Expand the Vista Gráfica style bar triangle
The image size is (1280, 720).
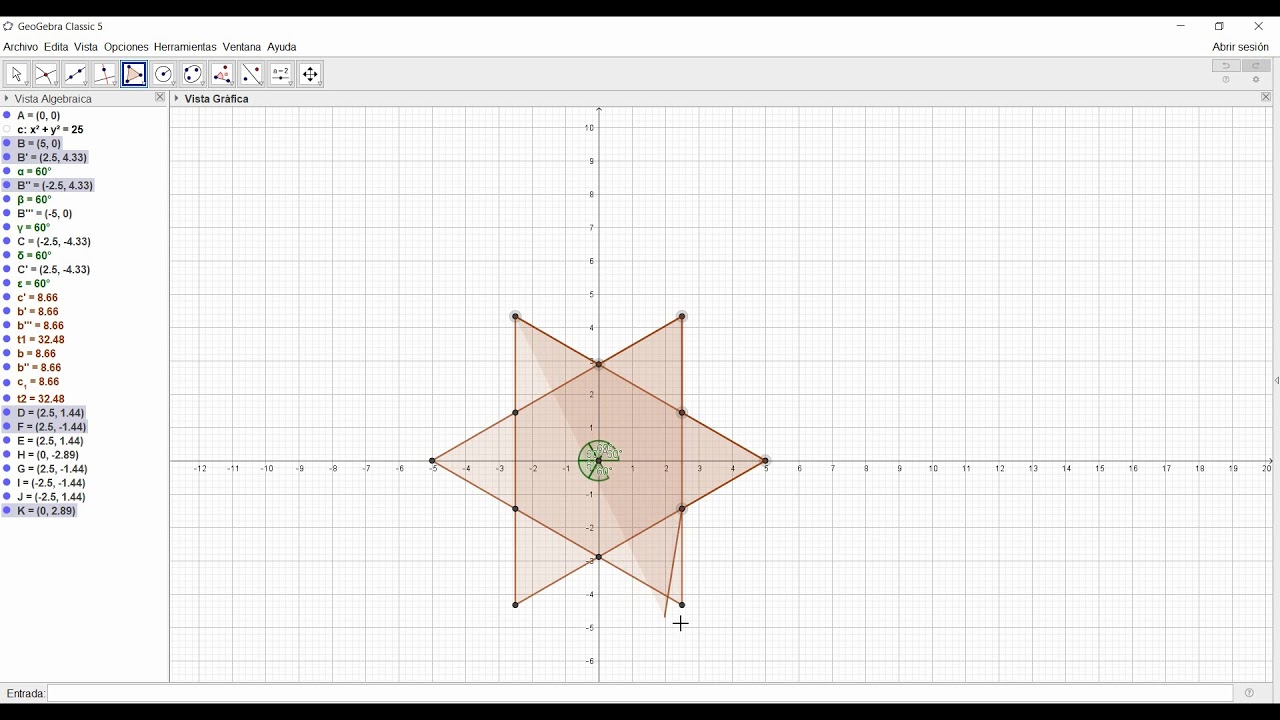[x=177, y=99]
